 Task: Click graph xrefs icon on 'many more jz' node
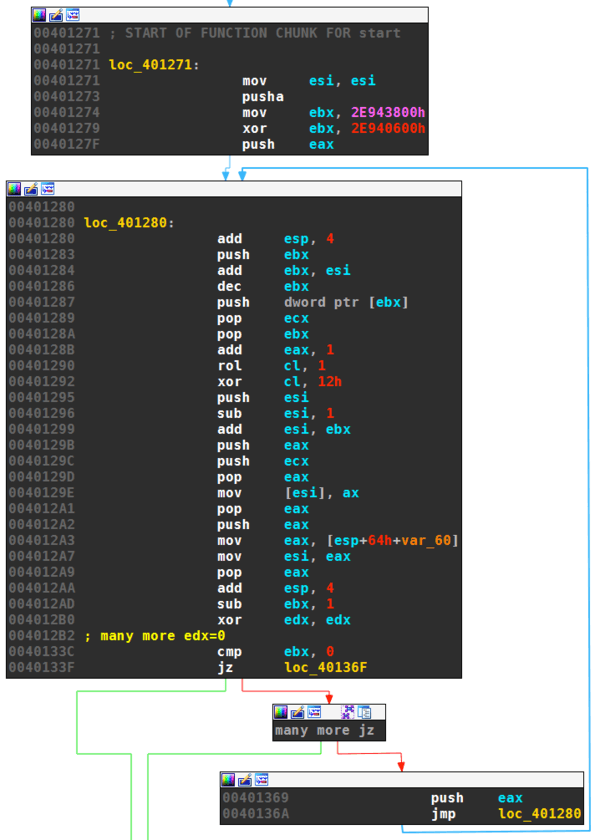point(314,712)
